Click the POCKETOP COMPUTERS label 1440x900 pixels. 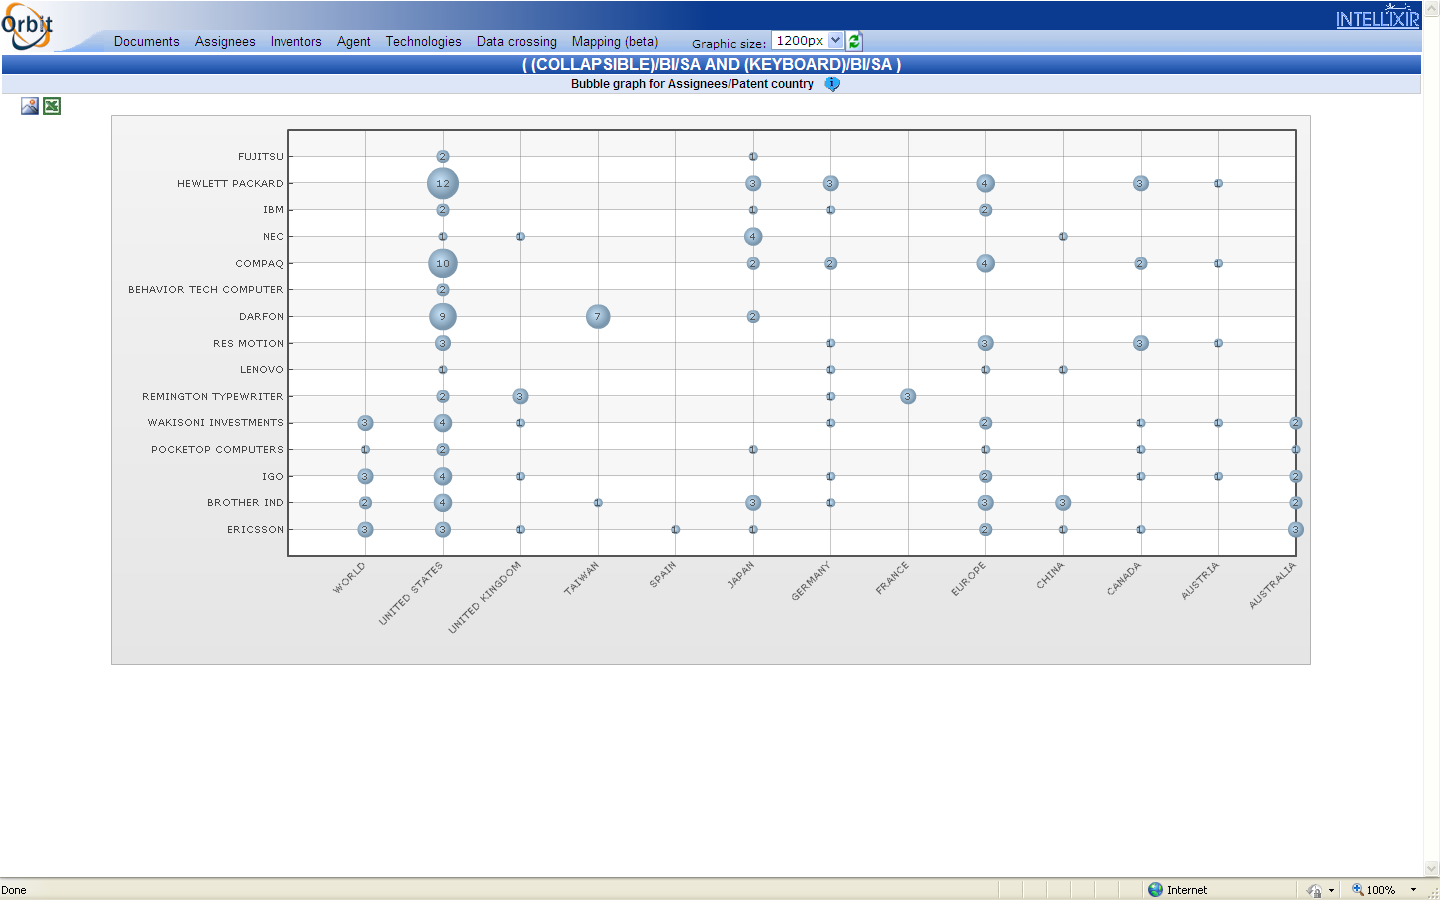[x=218, y=450]
